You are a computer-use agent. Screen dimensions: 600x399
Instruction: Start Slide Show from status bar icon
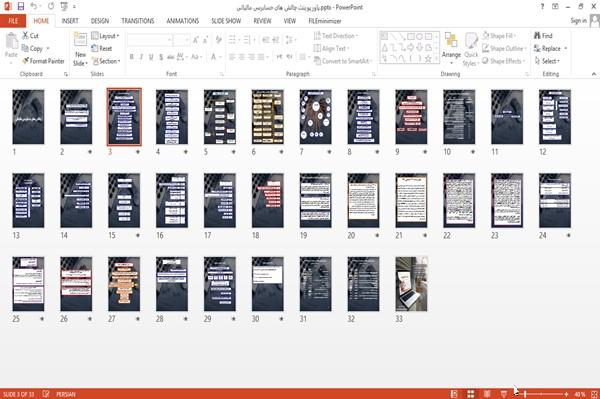[504, 394]
